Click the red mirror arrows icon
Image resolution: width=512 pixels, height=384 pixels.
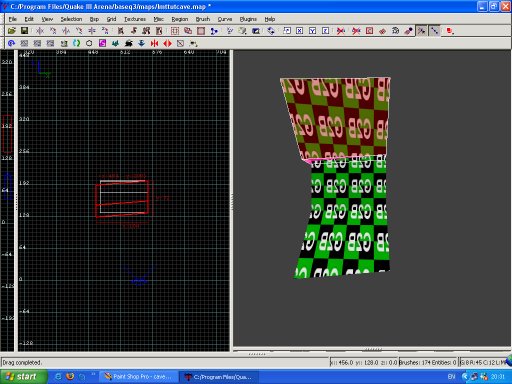coord(154,43)
